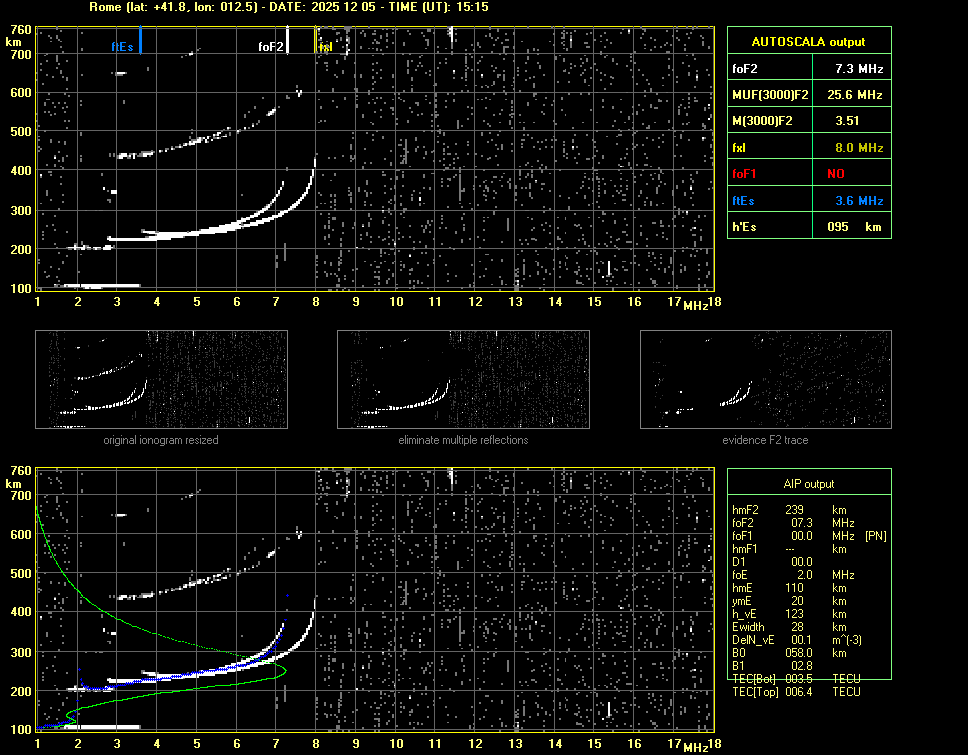
Task: Click the B0 058.0 km row
Action: pos(796,653)
